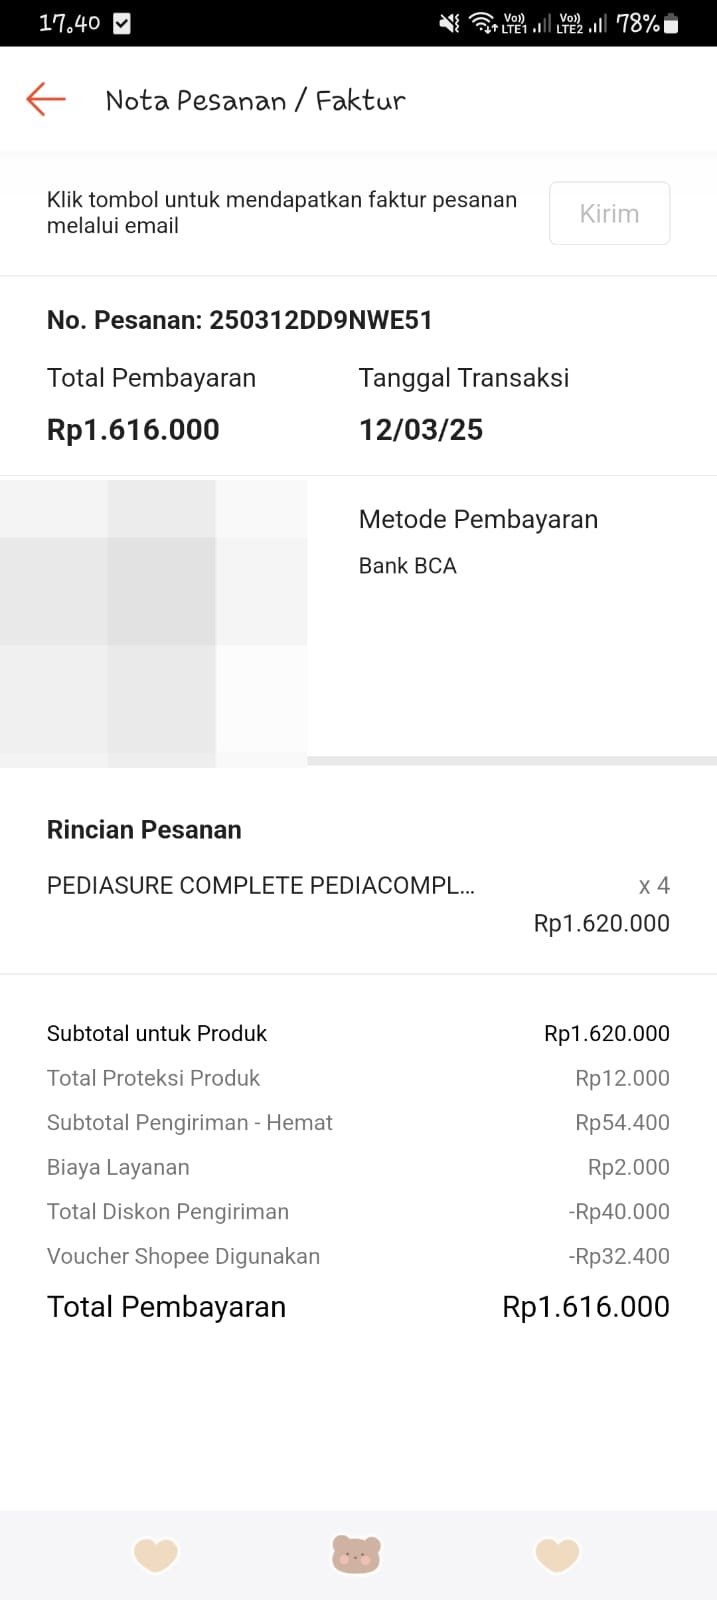
Task: Tap the checkmark notification icon
Action: tap(122, 23)
